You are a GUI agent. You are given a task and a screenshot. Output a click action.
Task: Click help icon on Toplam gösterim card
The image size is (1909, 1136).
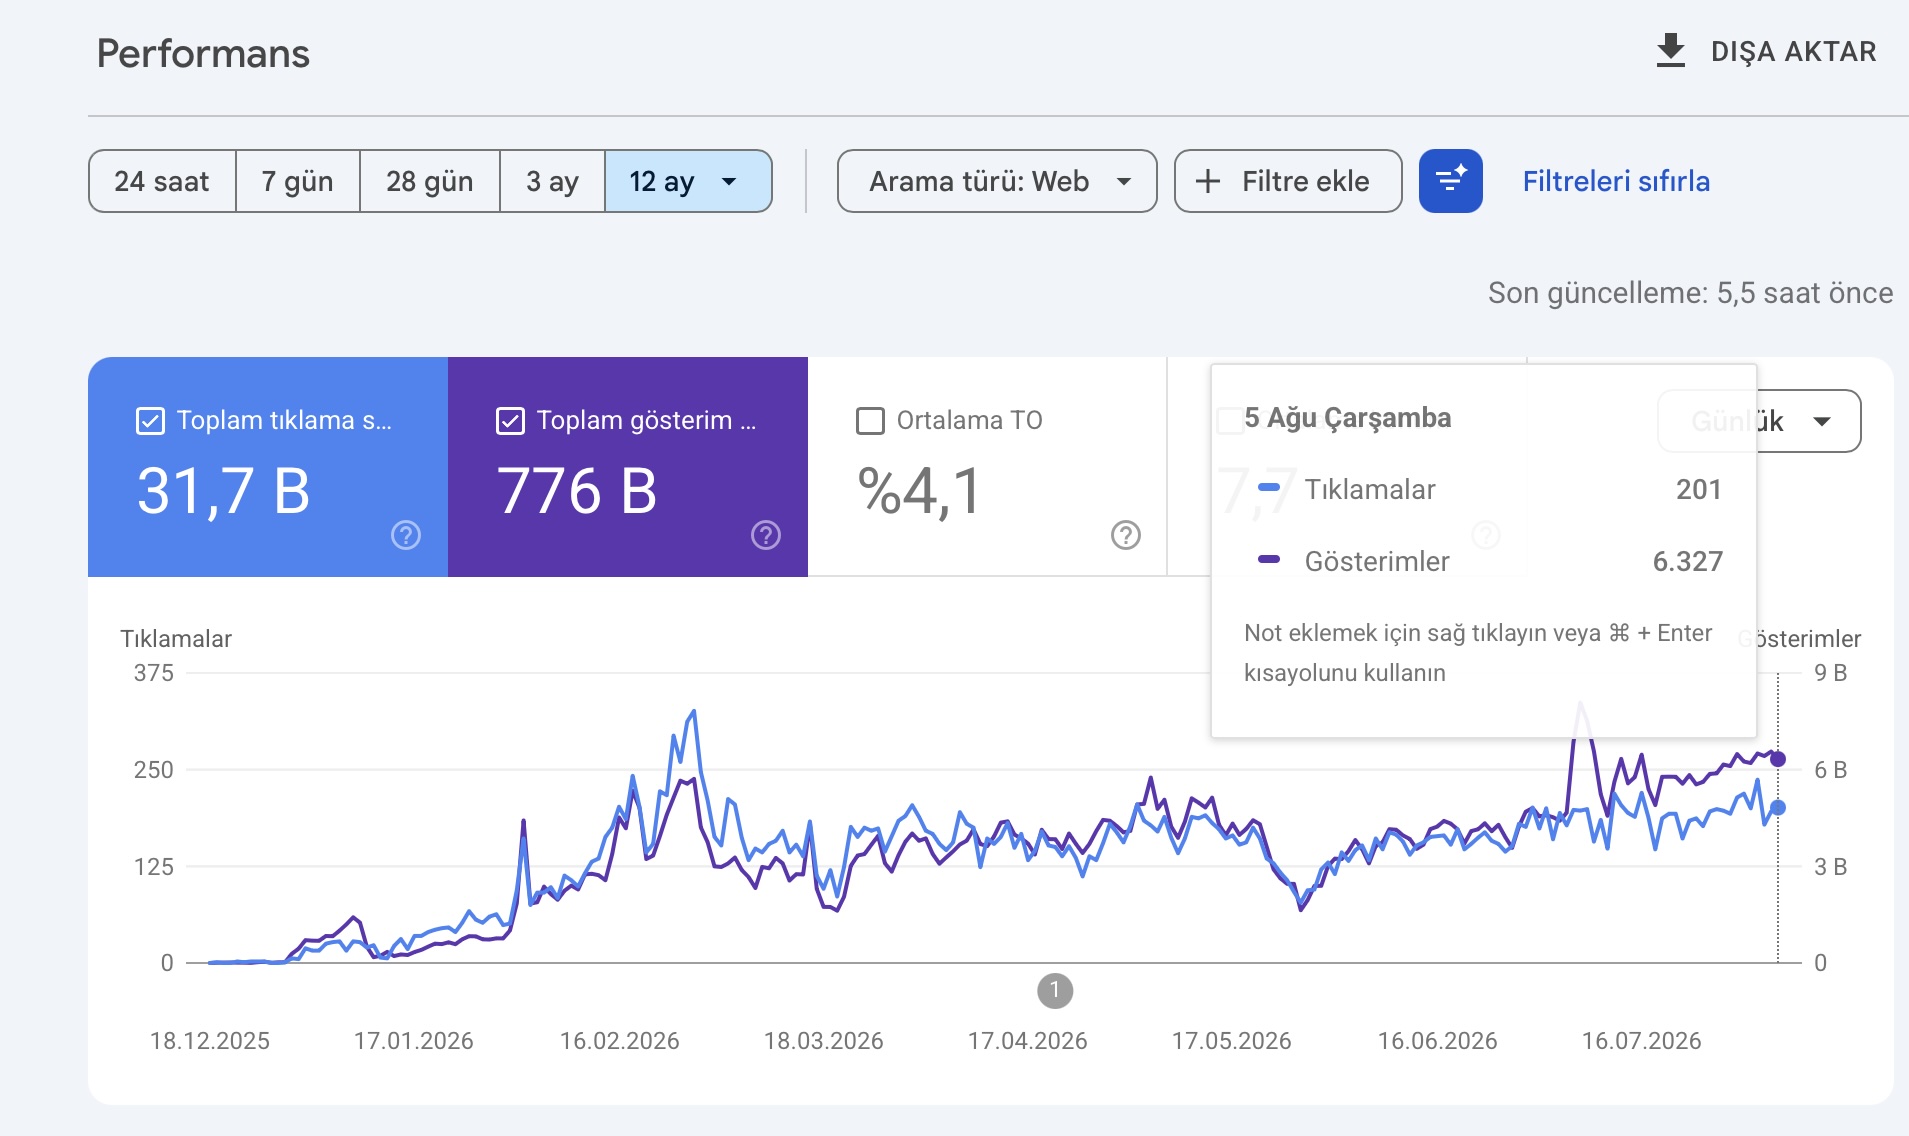[x=766, y=535]
